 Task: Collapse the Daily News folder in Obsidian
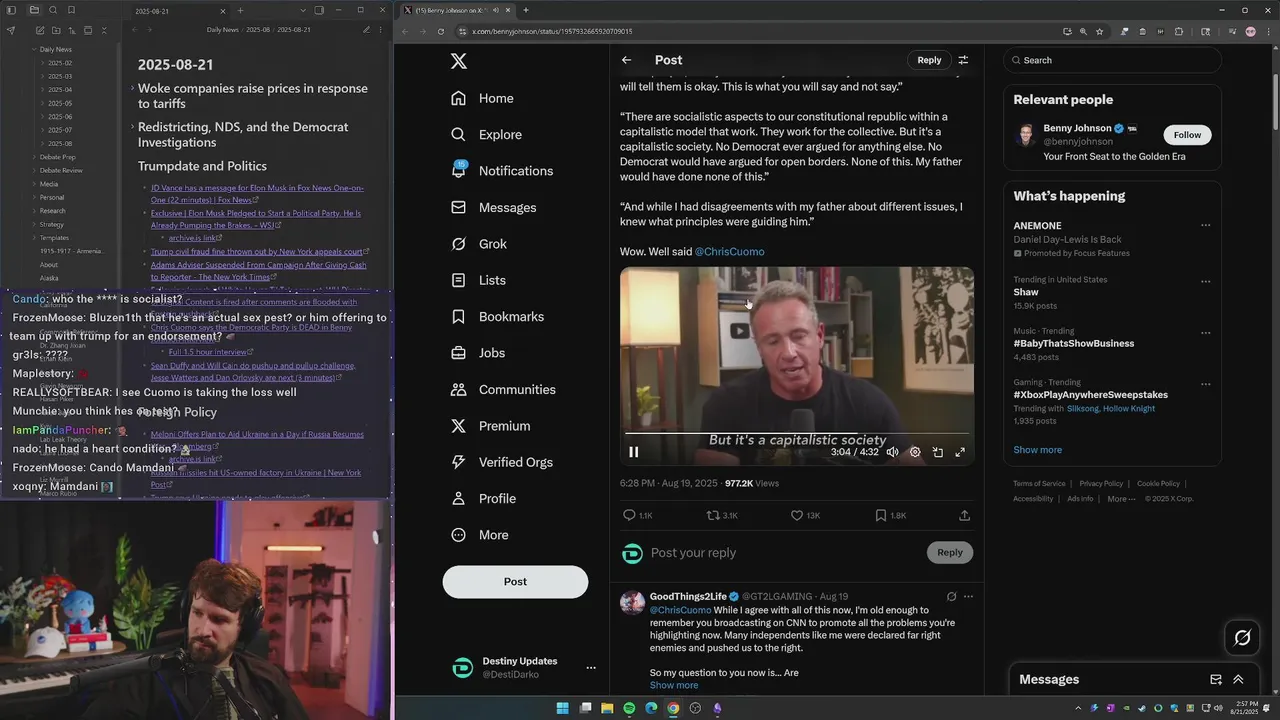click(34, 49)
